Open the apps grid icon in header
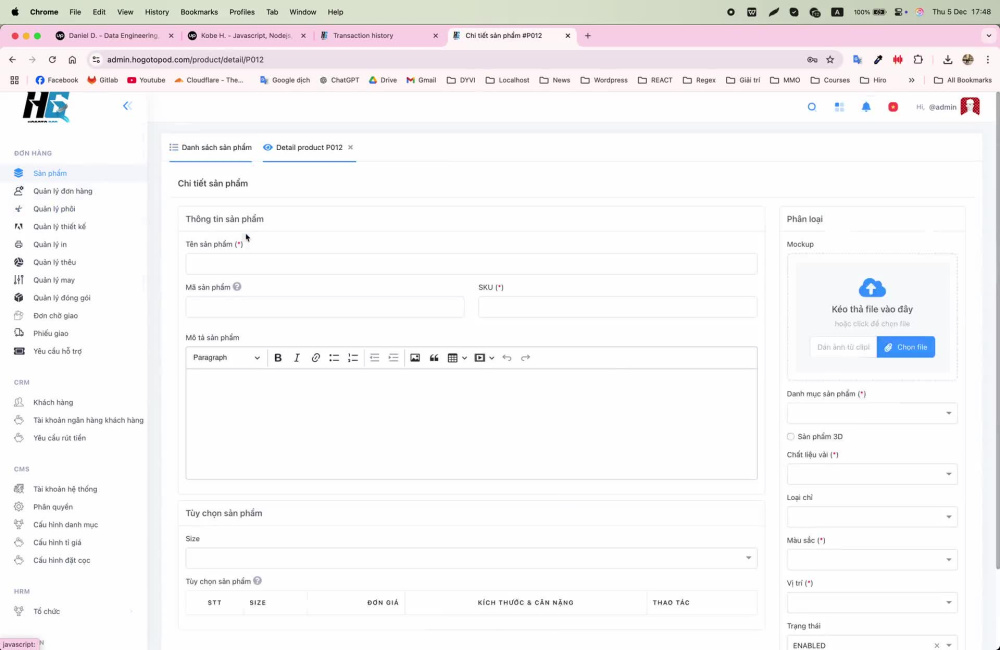The image size is (1000, 650). coord(839,107)
